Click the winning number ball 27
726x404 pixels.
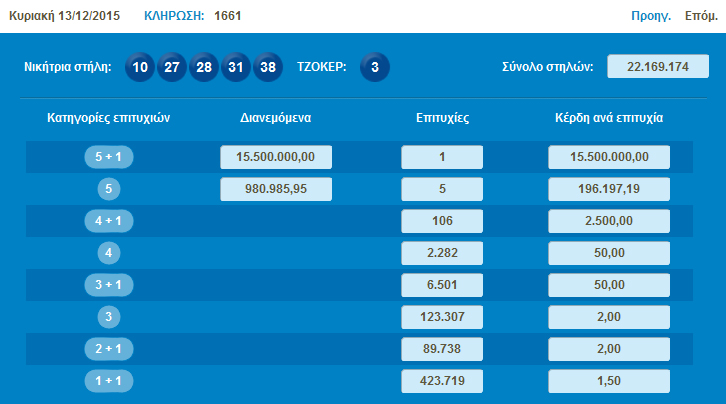172,67
